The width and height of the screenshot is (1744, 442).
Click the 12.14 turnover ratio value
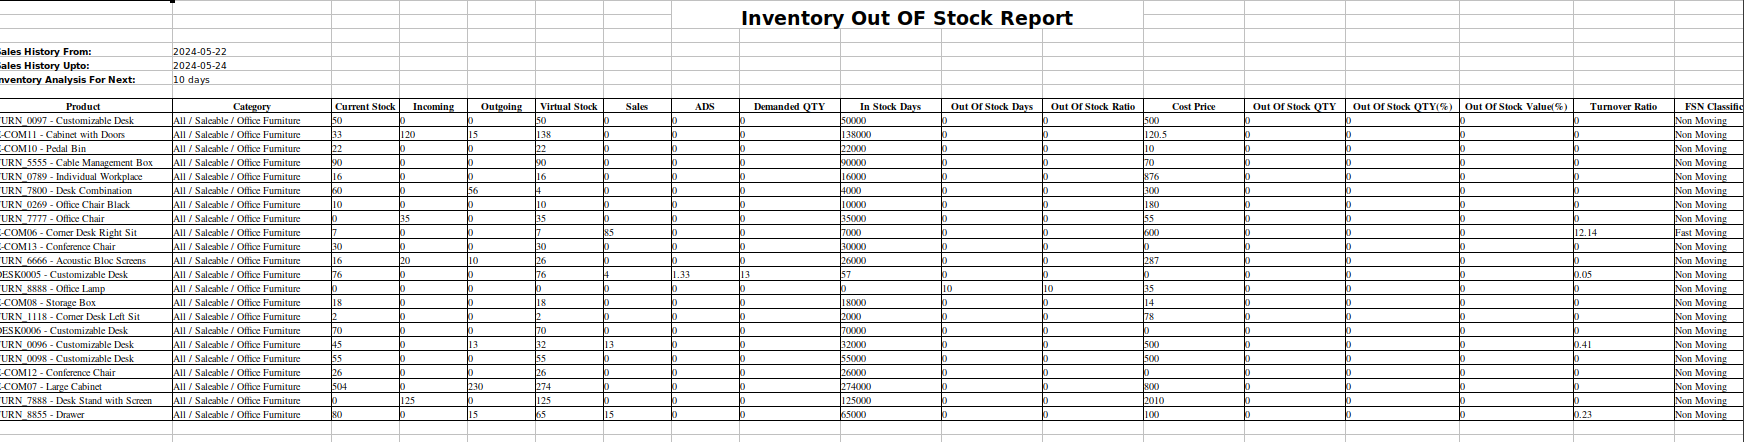point(1586,233)
